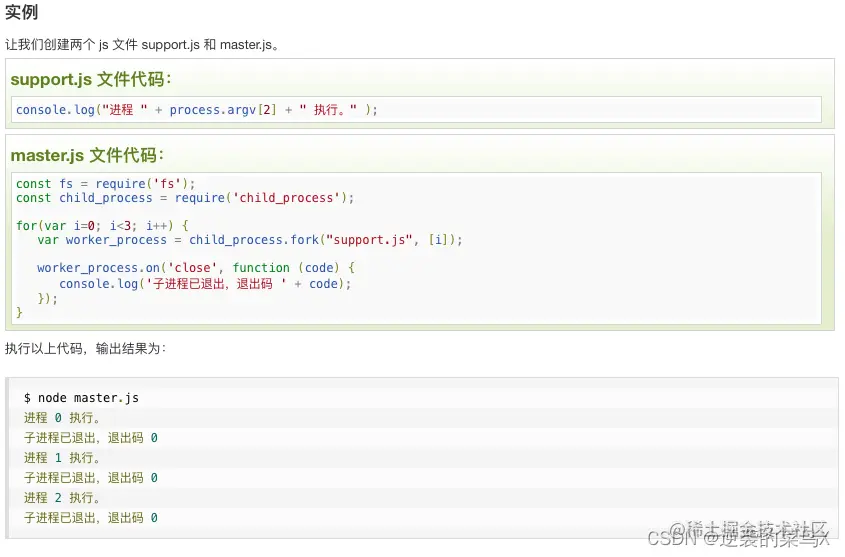Click the 'support.js 文件代码:' heading
The height and width of the screenshot is (557, 845).
click(91, 79)
